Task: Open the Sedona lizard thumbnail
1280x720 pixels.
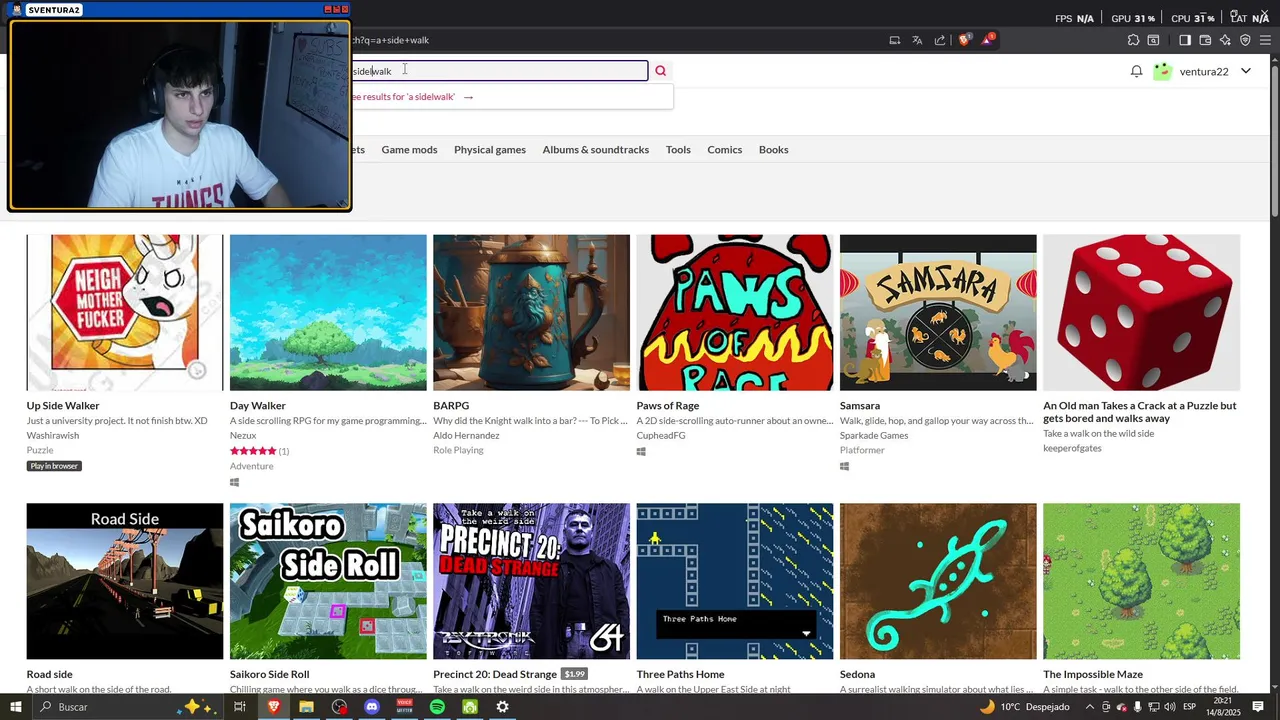Action: [938, 581]
